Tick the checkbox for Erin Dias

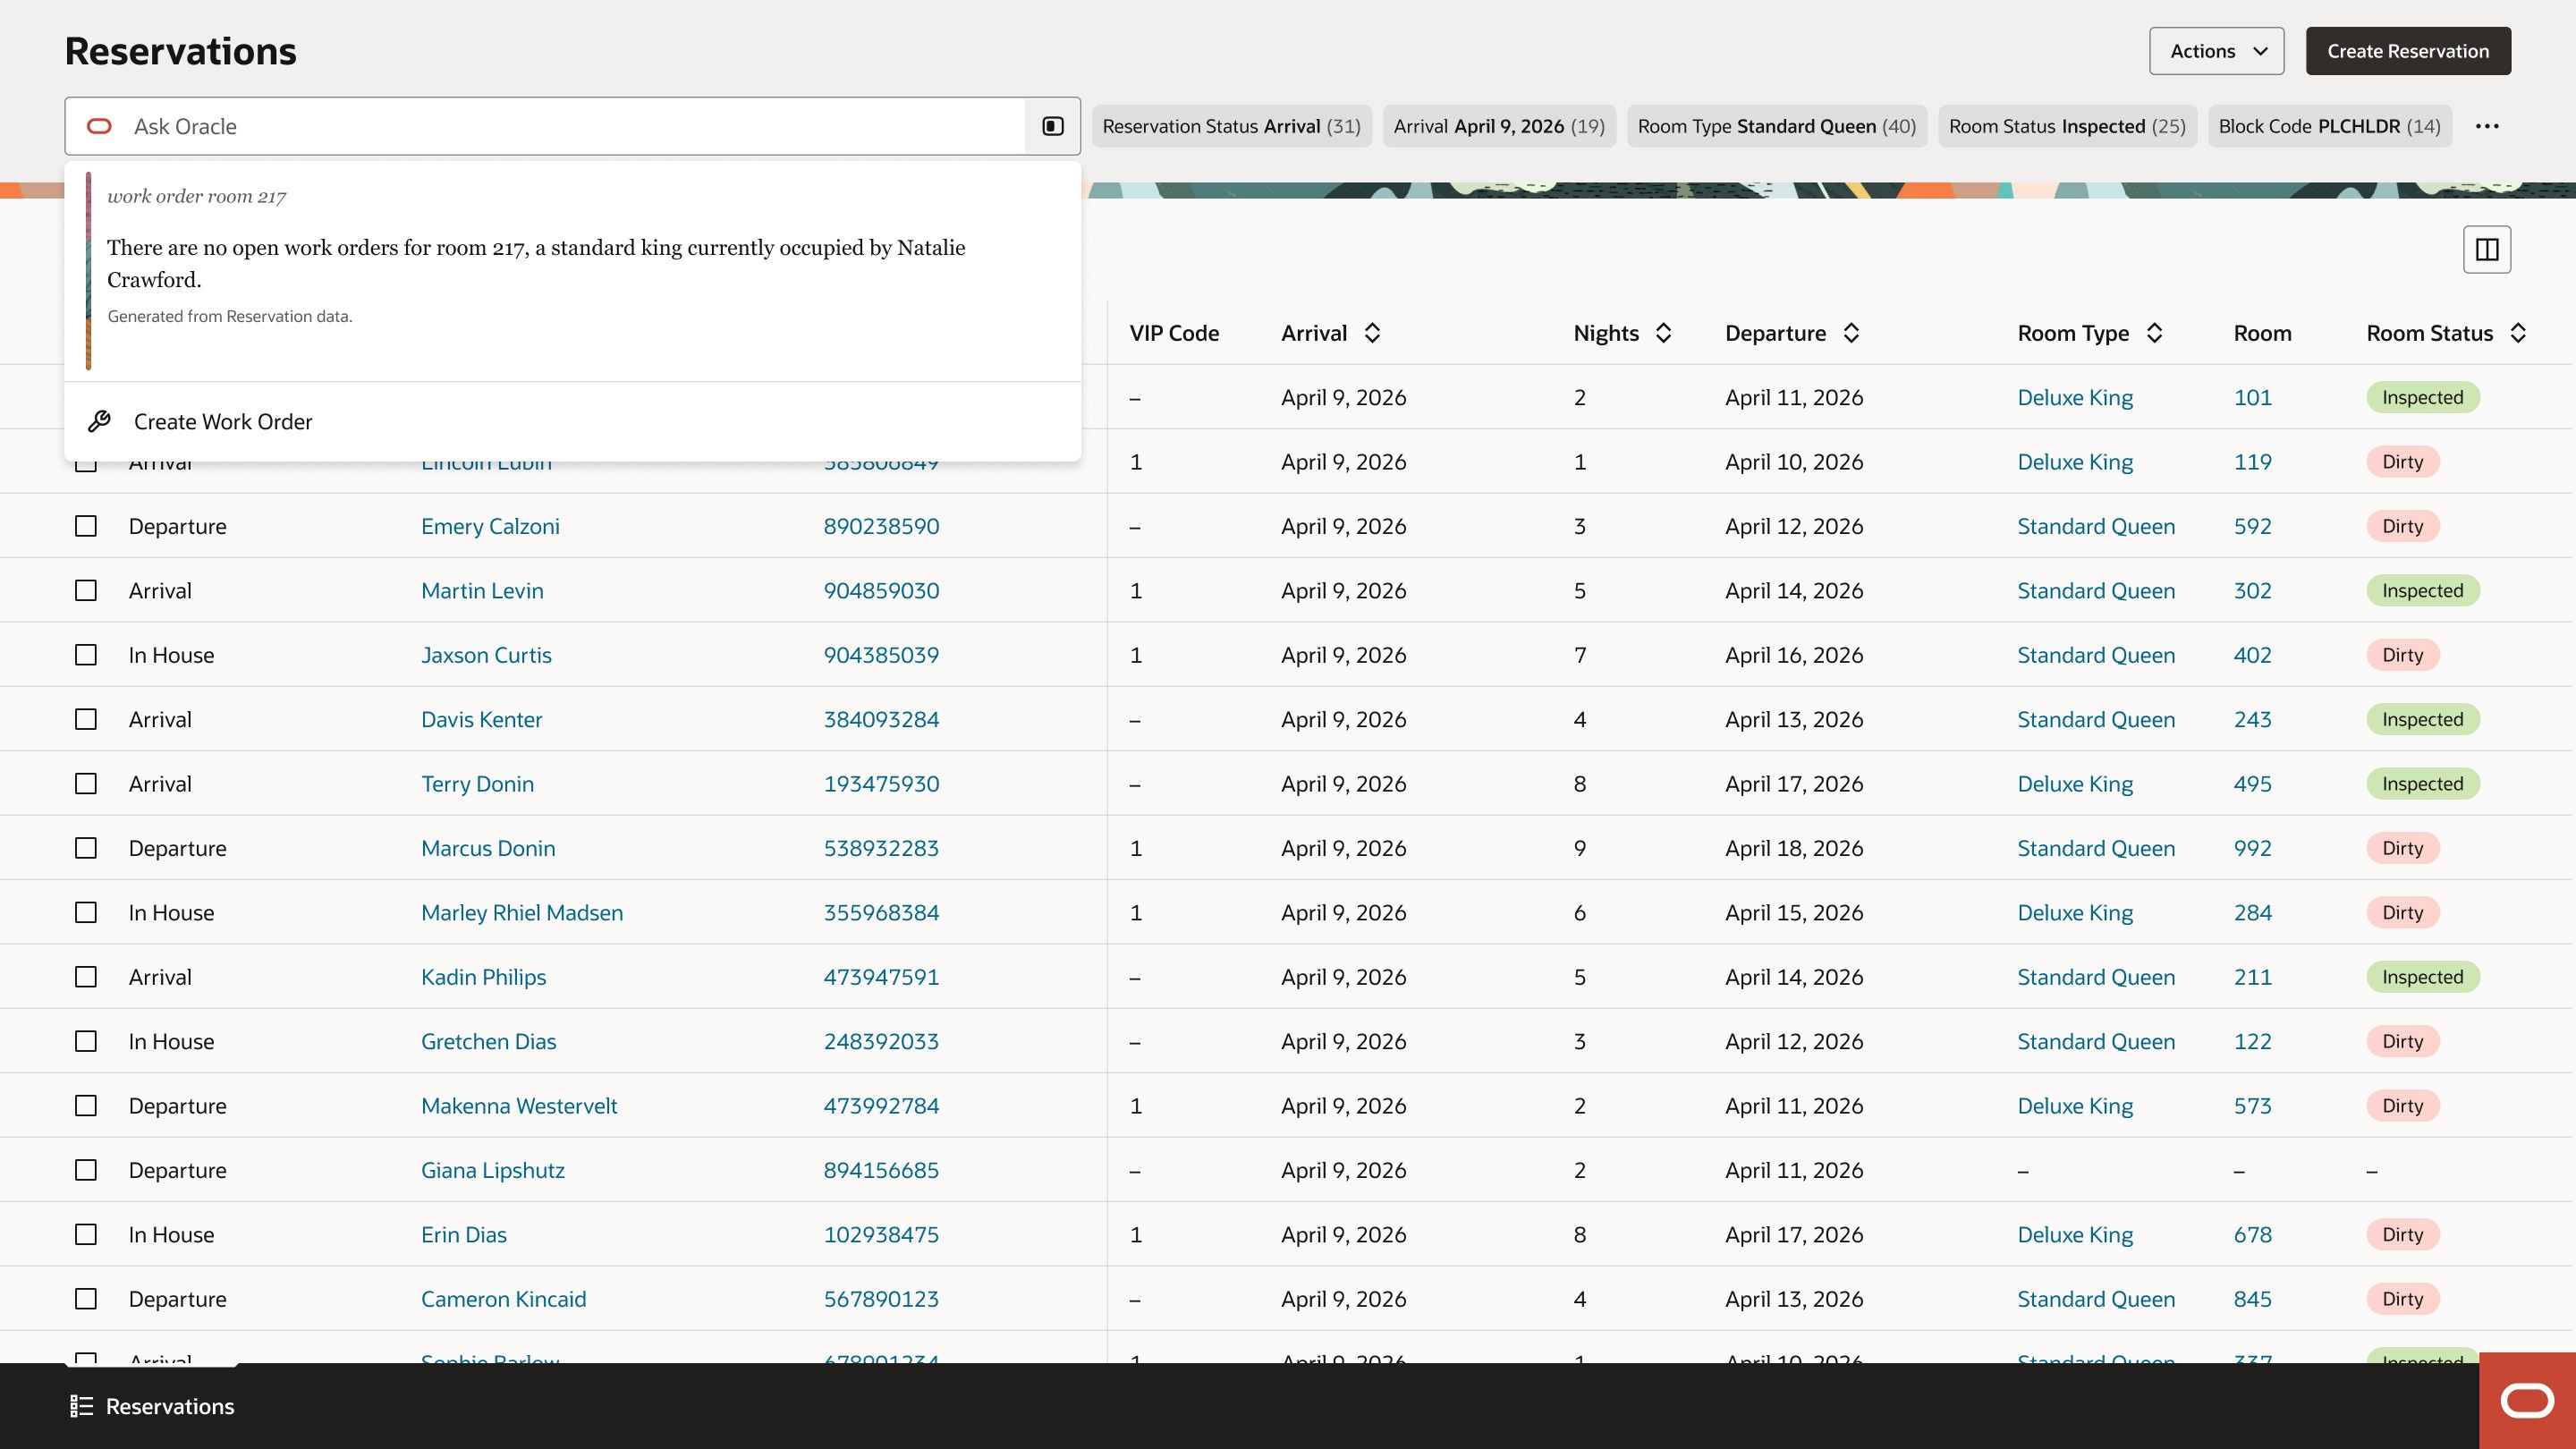pos(86,1234)
